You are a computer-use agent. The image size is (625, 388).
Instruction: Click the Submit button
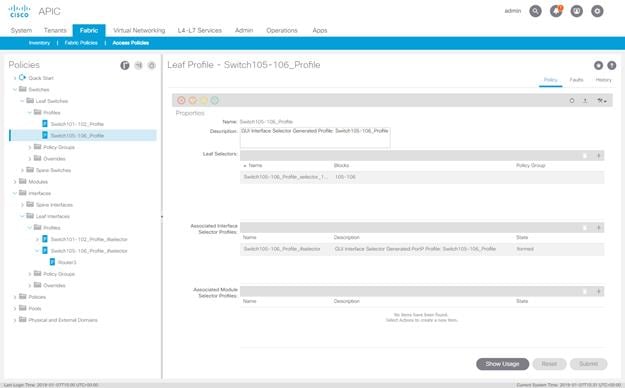pos(588,364)
